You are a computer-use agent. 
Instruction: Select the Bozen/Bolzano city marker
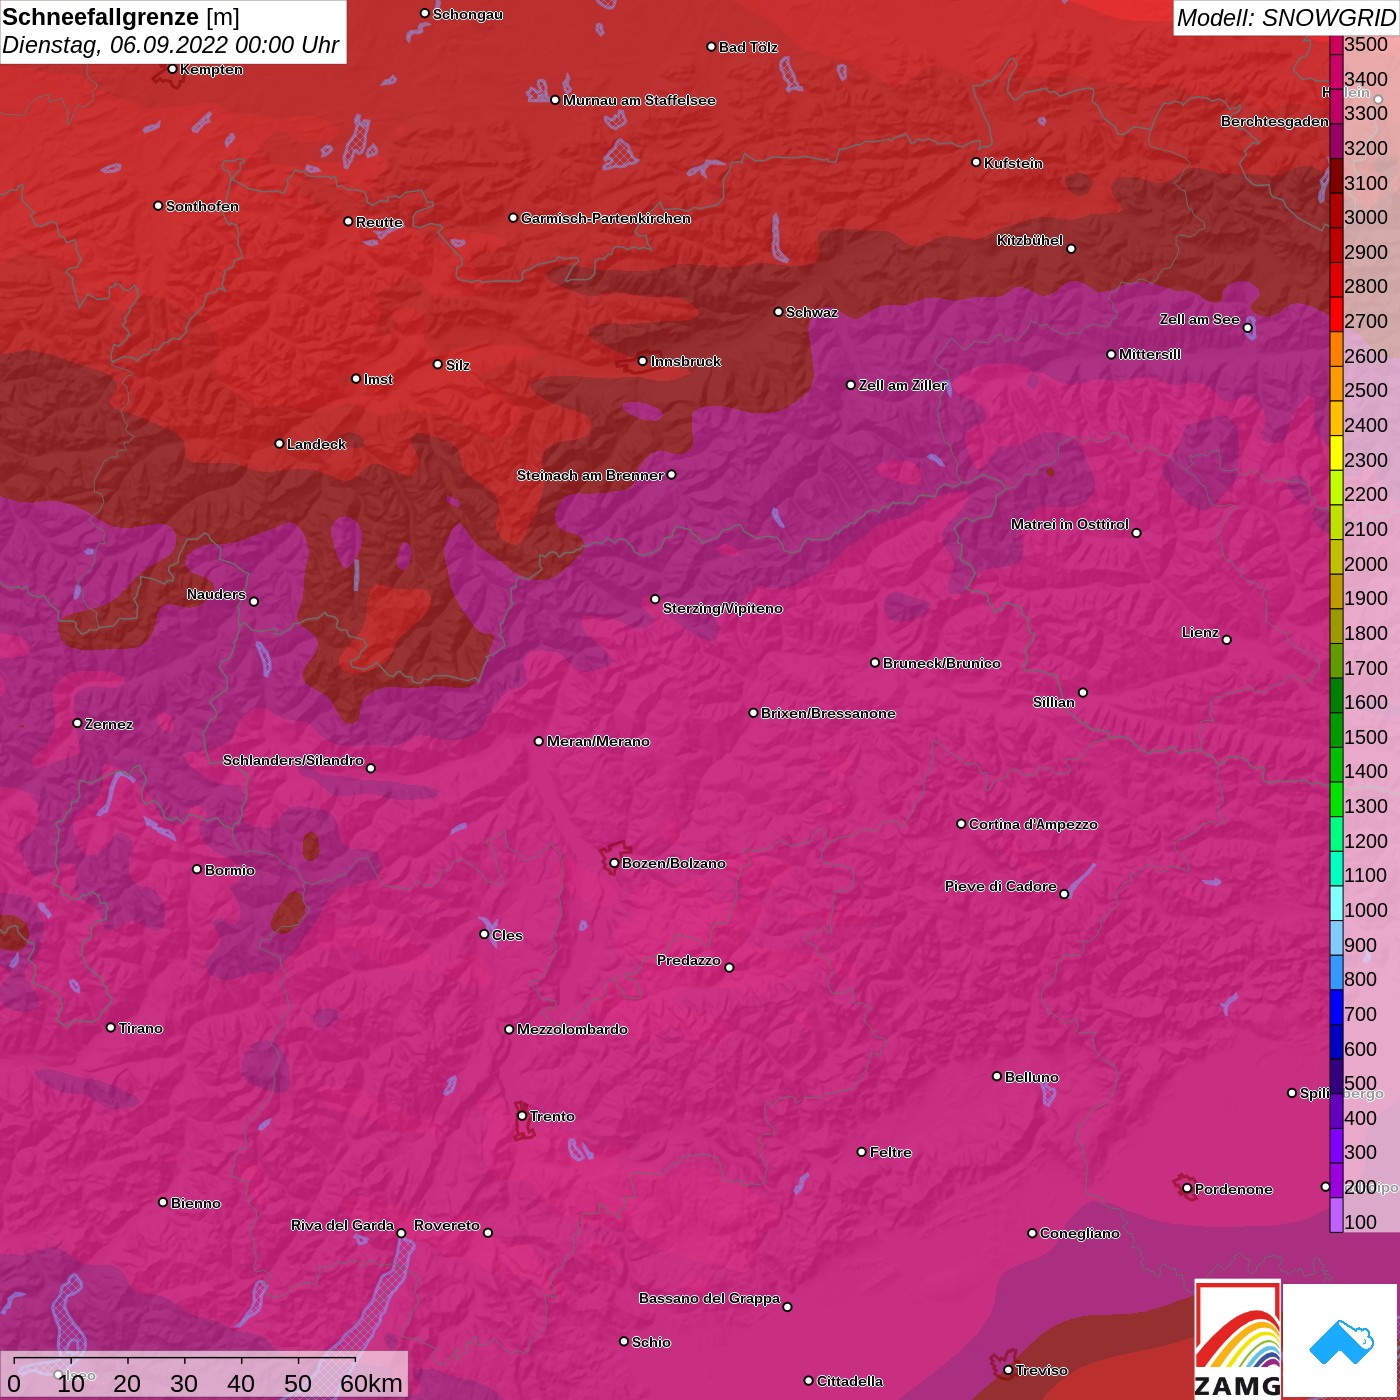(614, 863)
